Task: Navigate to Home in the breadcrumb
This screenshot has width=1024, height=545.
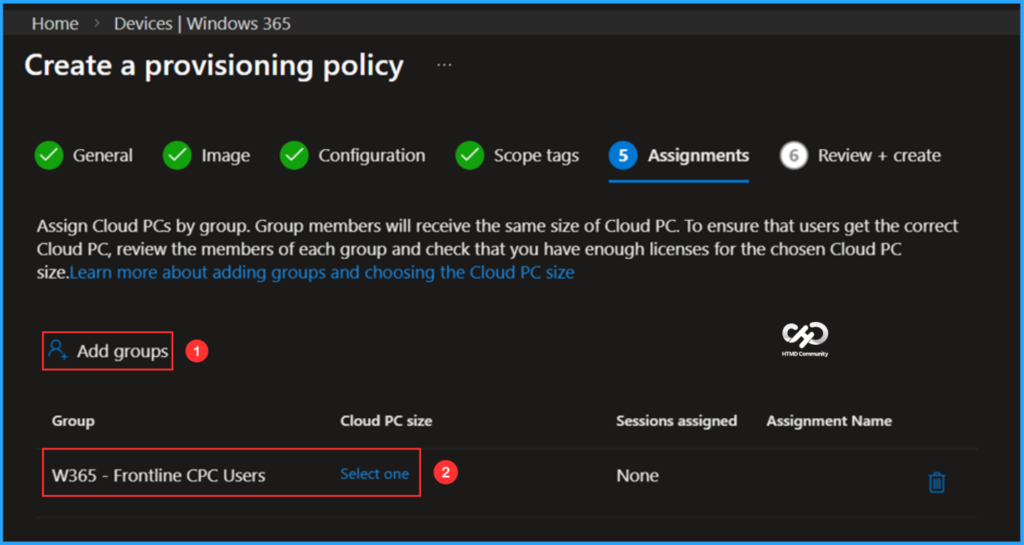Action: [55, 24]
